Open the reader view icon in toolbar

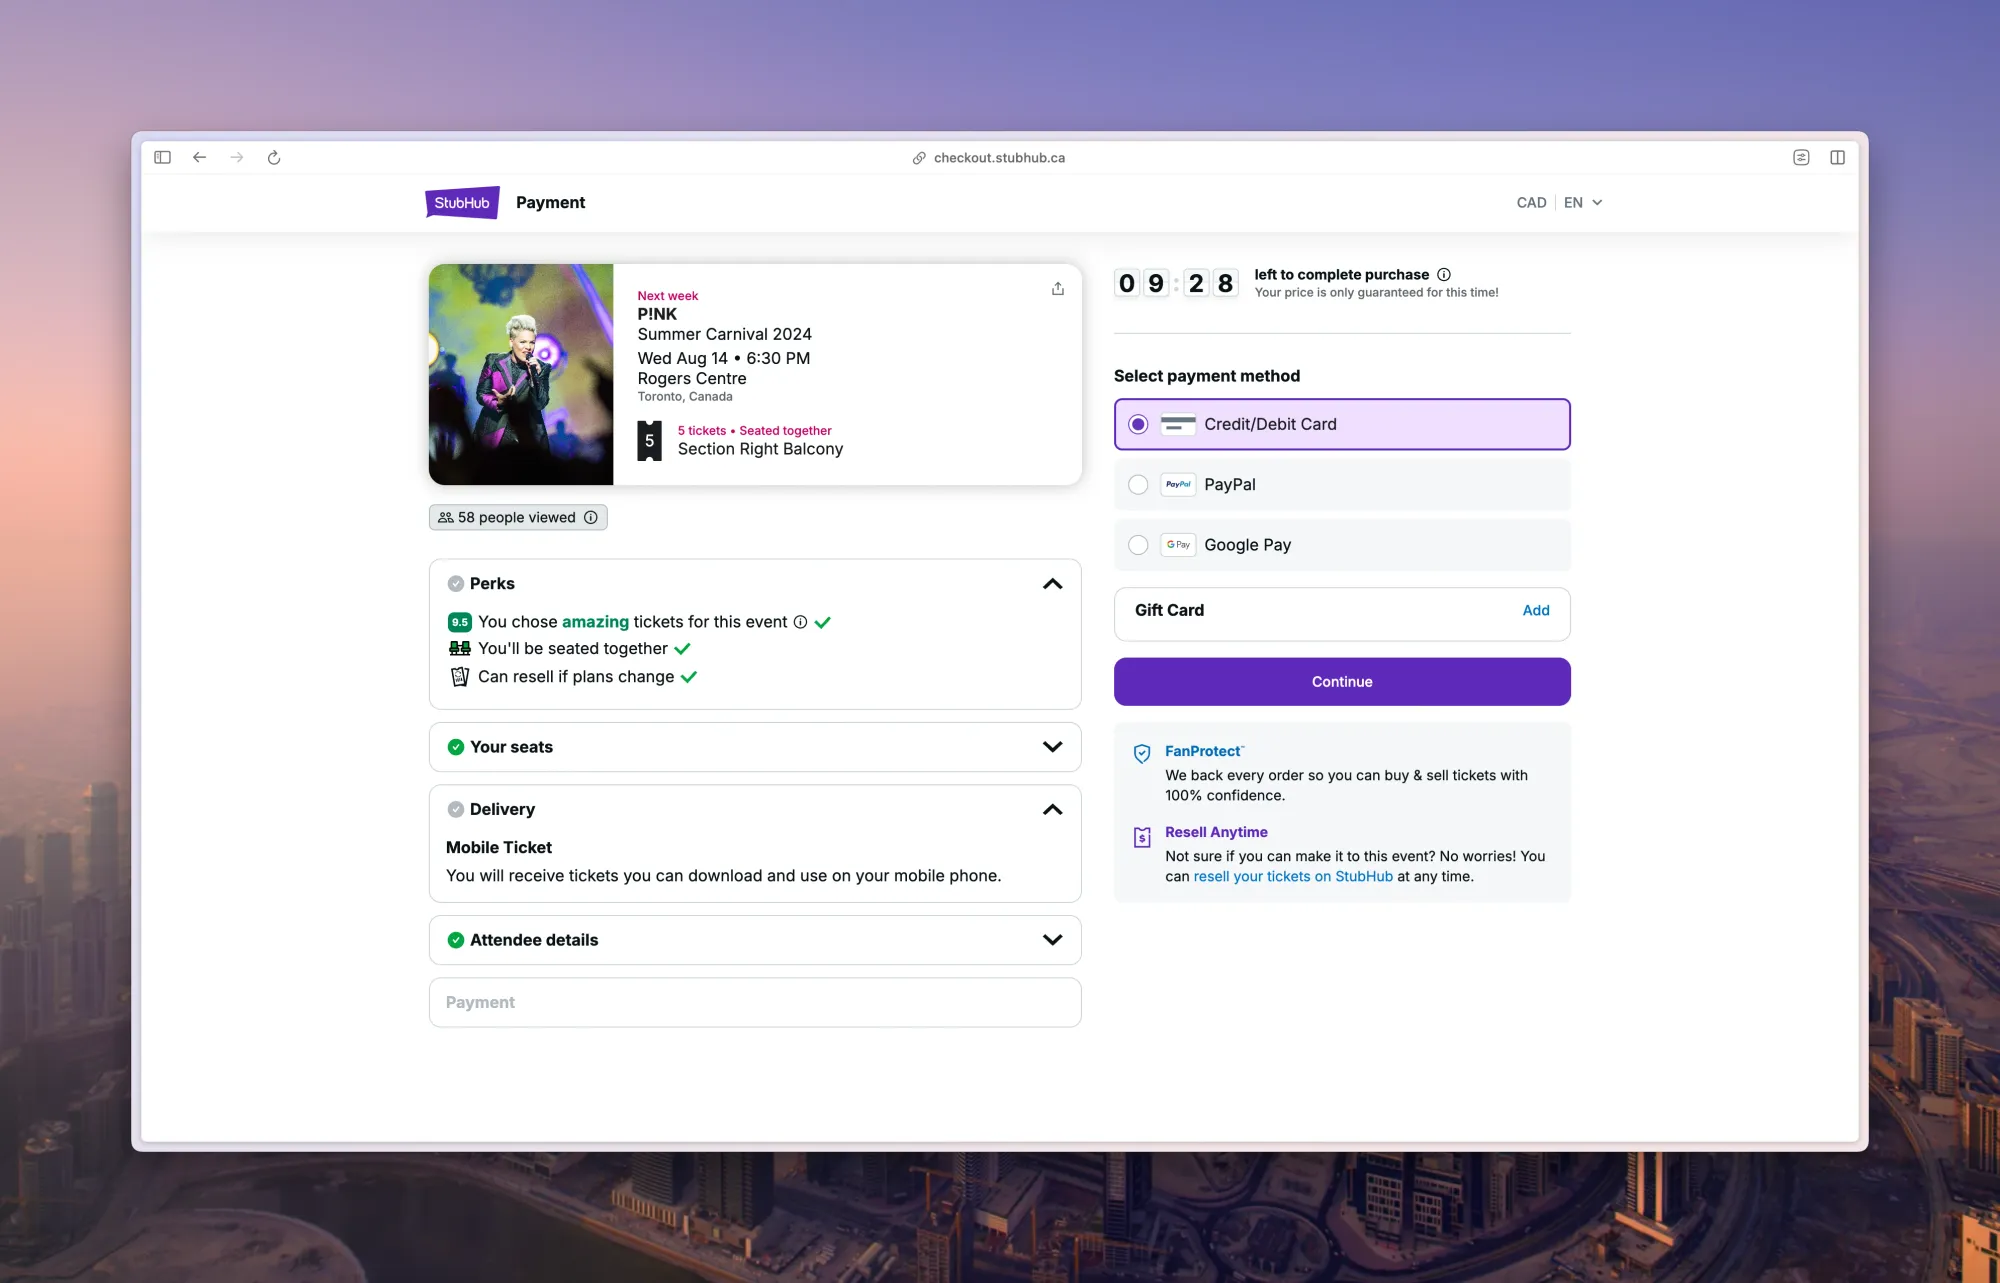tap(1801, 157)
